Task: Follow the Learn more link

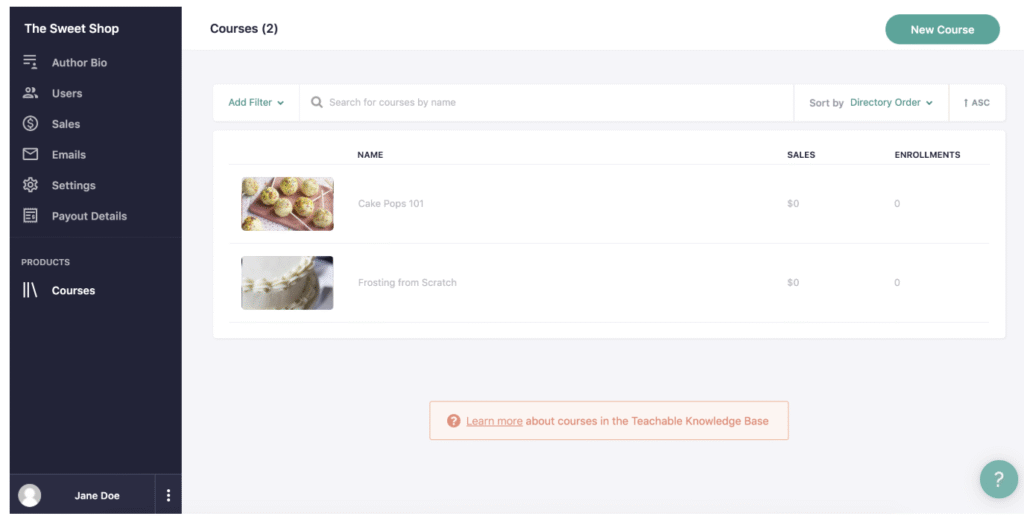Action: point(494,421)
